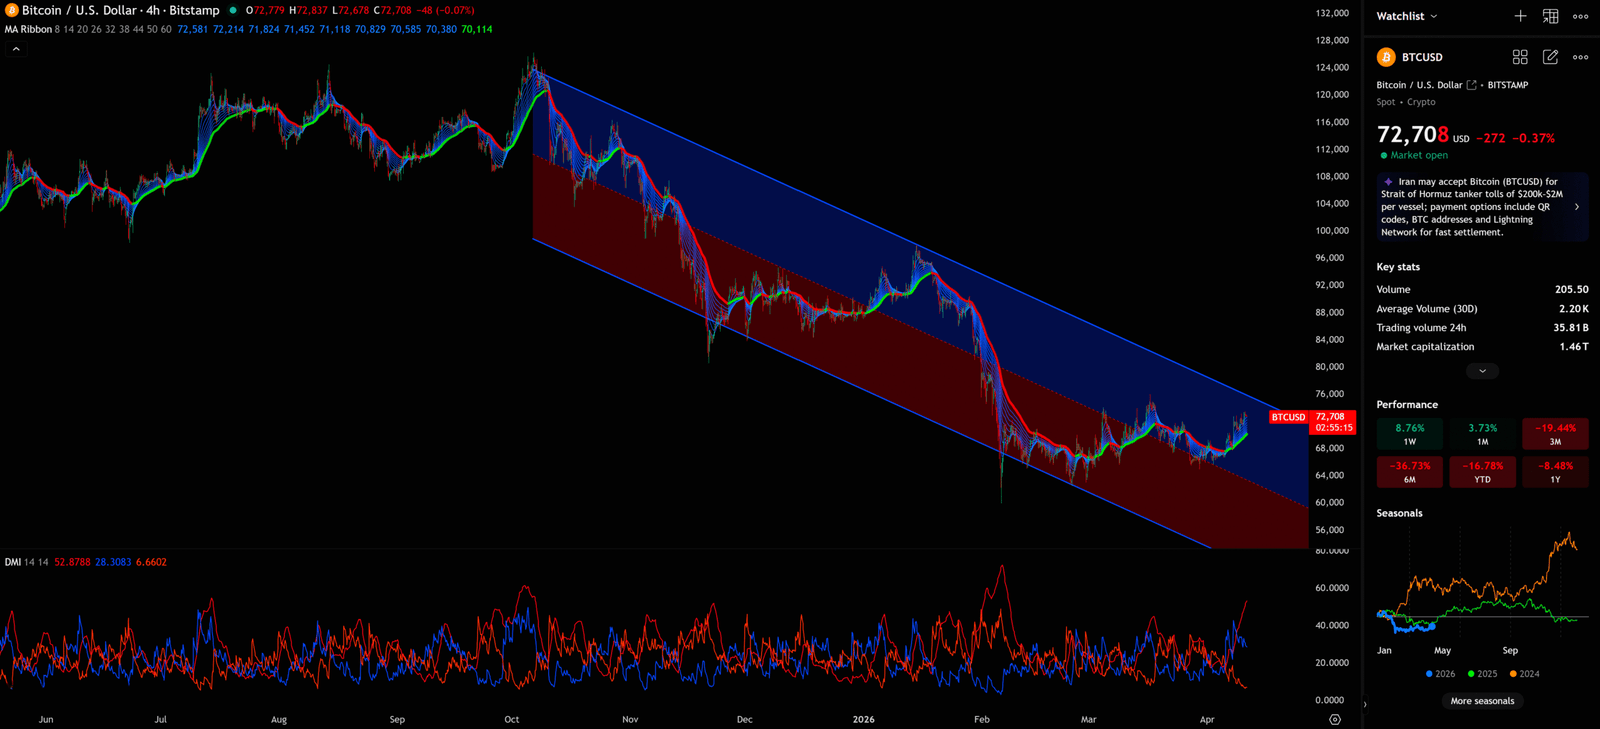Click the green market status dot
The height and width of the screenshot is (729, 1600).
click(1384, 156)
